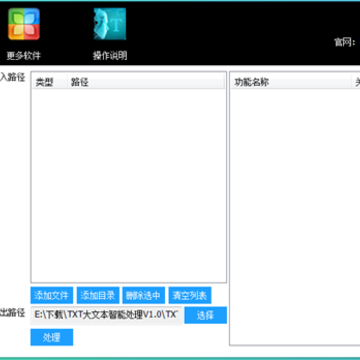Viewport: 360px width, 360px height.
Task: Click the 操作说明 text label
Action: click(x=110, y=55)
